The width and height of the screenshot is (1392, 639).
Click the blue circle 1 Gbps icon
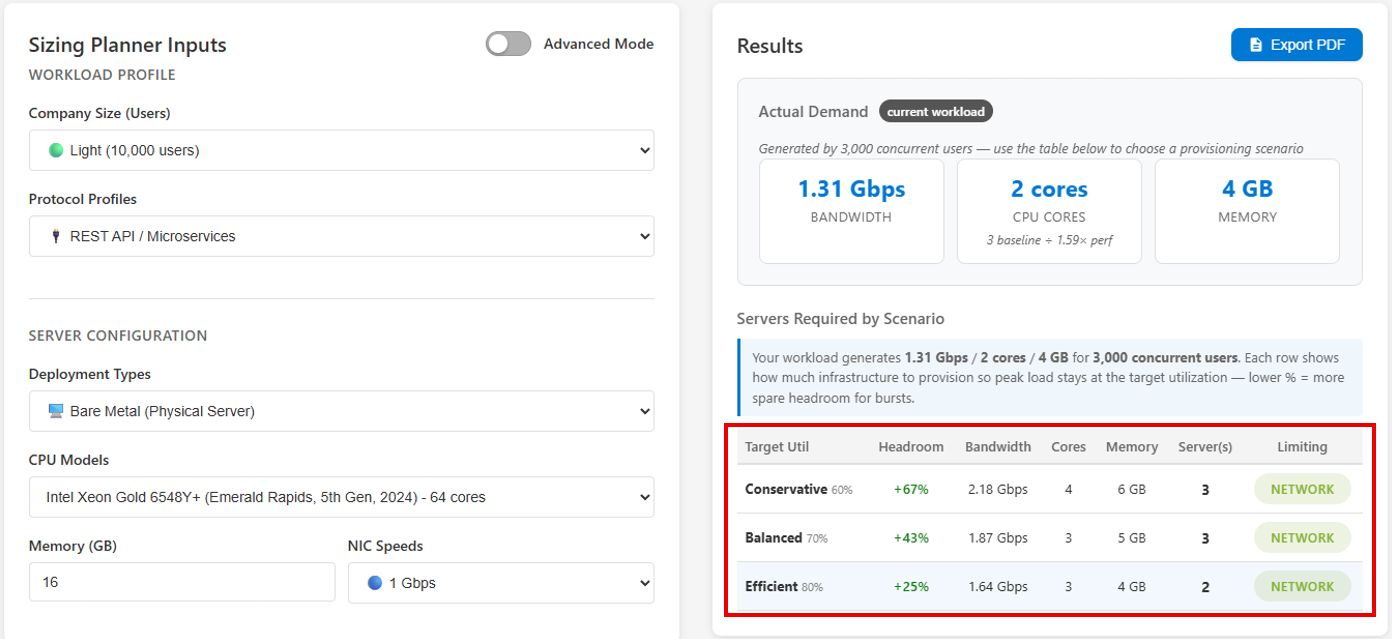point(375,583)
